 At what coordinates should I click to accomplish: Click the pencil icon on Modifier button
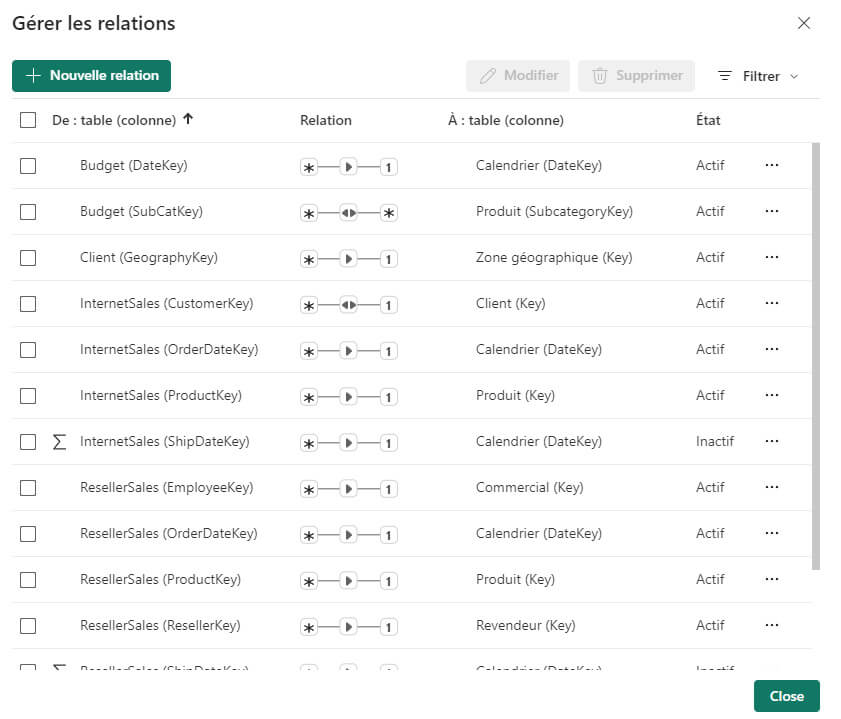(487, 76)
